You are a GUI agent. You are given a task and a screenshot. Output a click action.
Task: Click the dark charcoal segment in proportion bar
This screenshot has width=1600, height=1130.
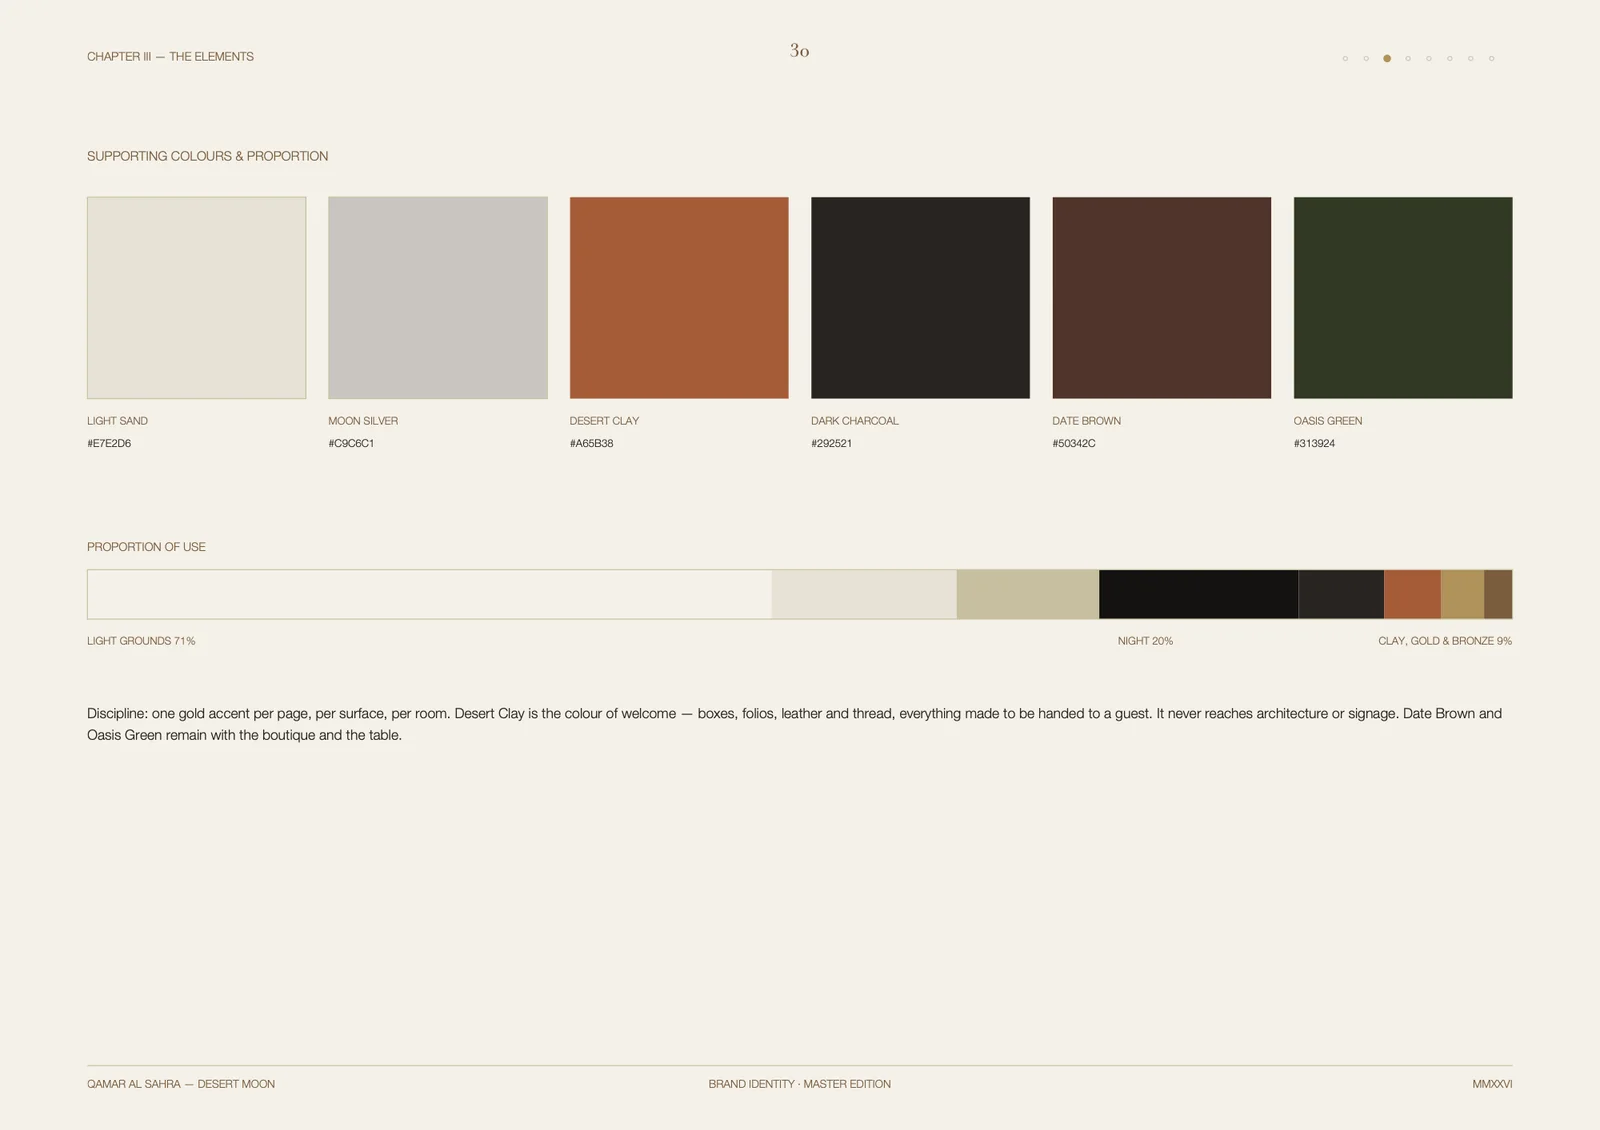(1341, 594)
